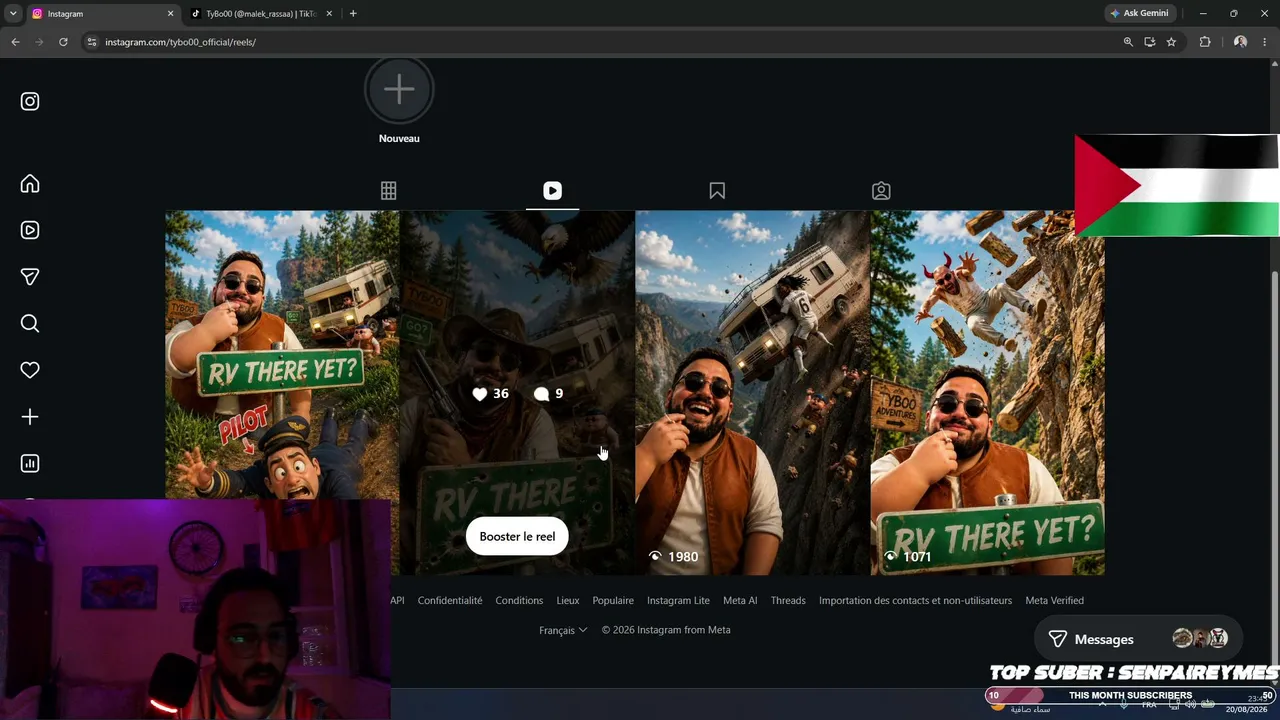This screenshot has height=720, width=1280.
Task: Open the reel thumbnail showing 1071 views
Action: point(988,392)
